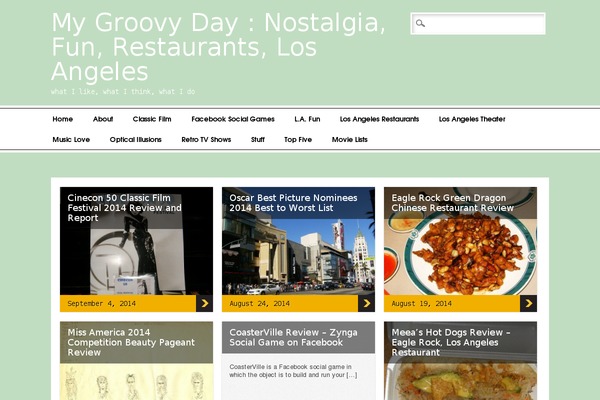Open Meea's Hot Dogs Review post
Viewport: 600px width, 400px height.
click(451, 342)
